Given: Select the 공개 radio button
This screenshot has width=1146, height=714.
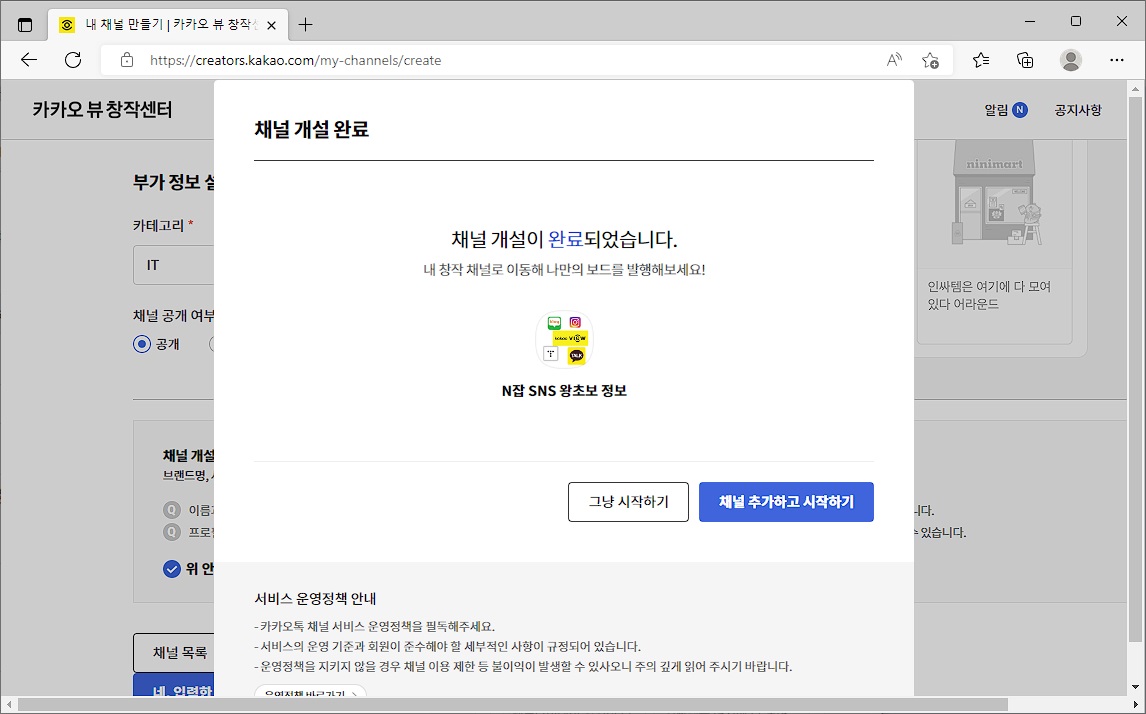Looking at the screenshot, I should [142, 343].
